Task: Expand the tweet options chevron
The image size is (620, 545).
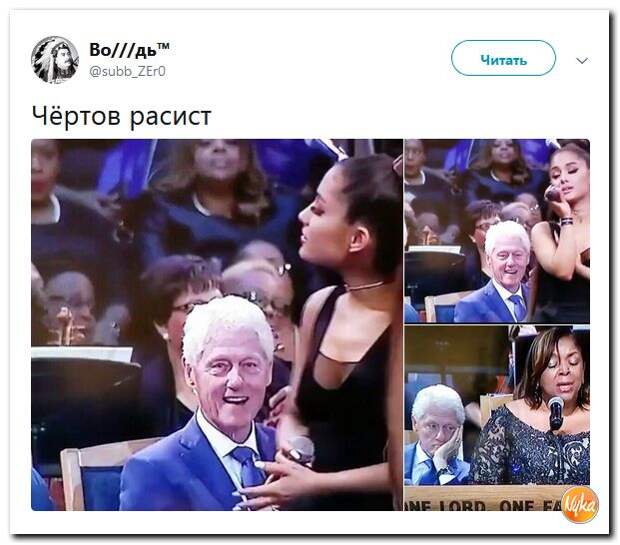Action: pos(582,61)
